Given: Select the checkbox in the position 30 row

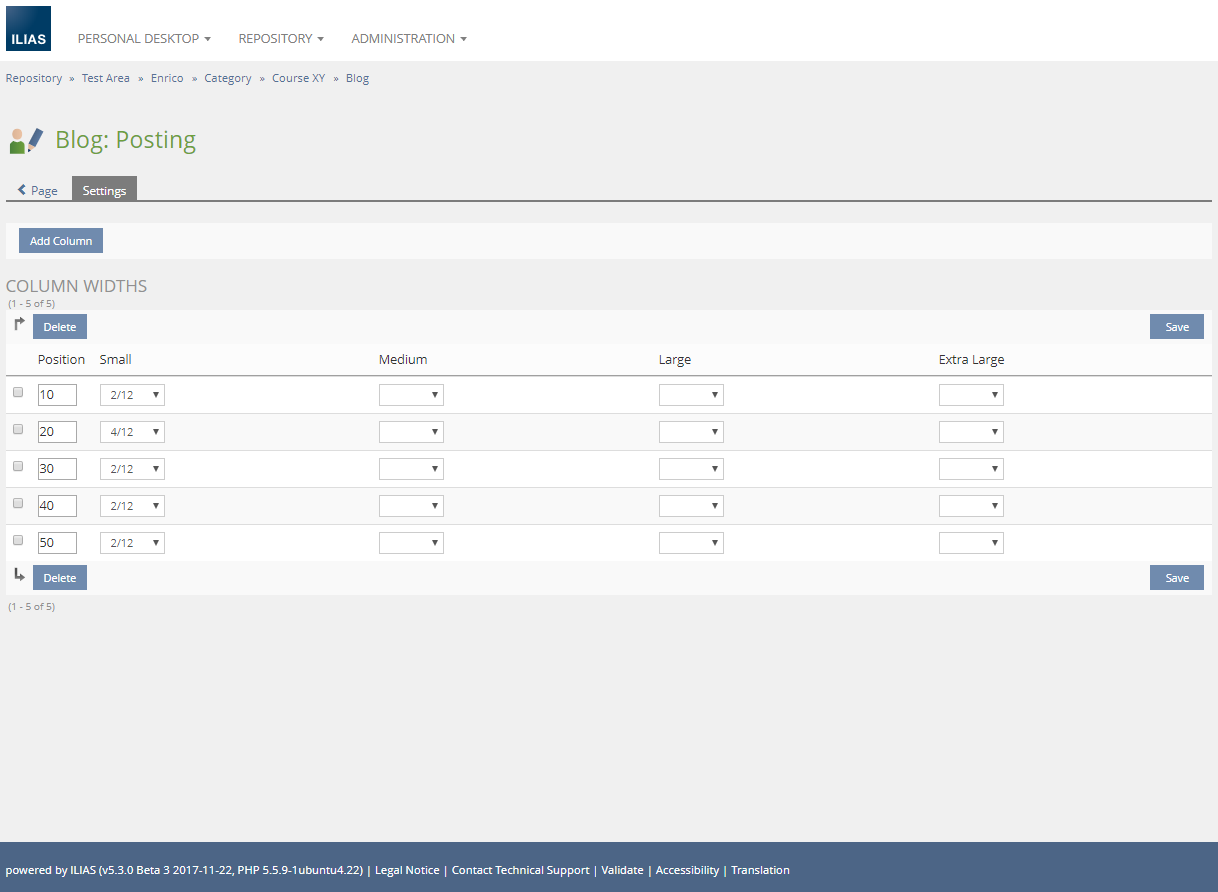Looking at the screenshot, I should tap(18, 467).
